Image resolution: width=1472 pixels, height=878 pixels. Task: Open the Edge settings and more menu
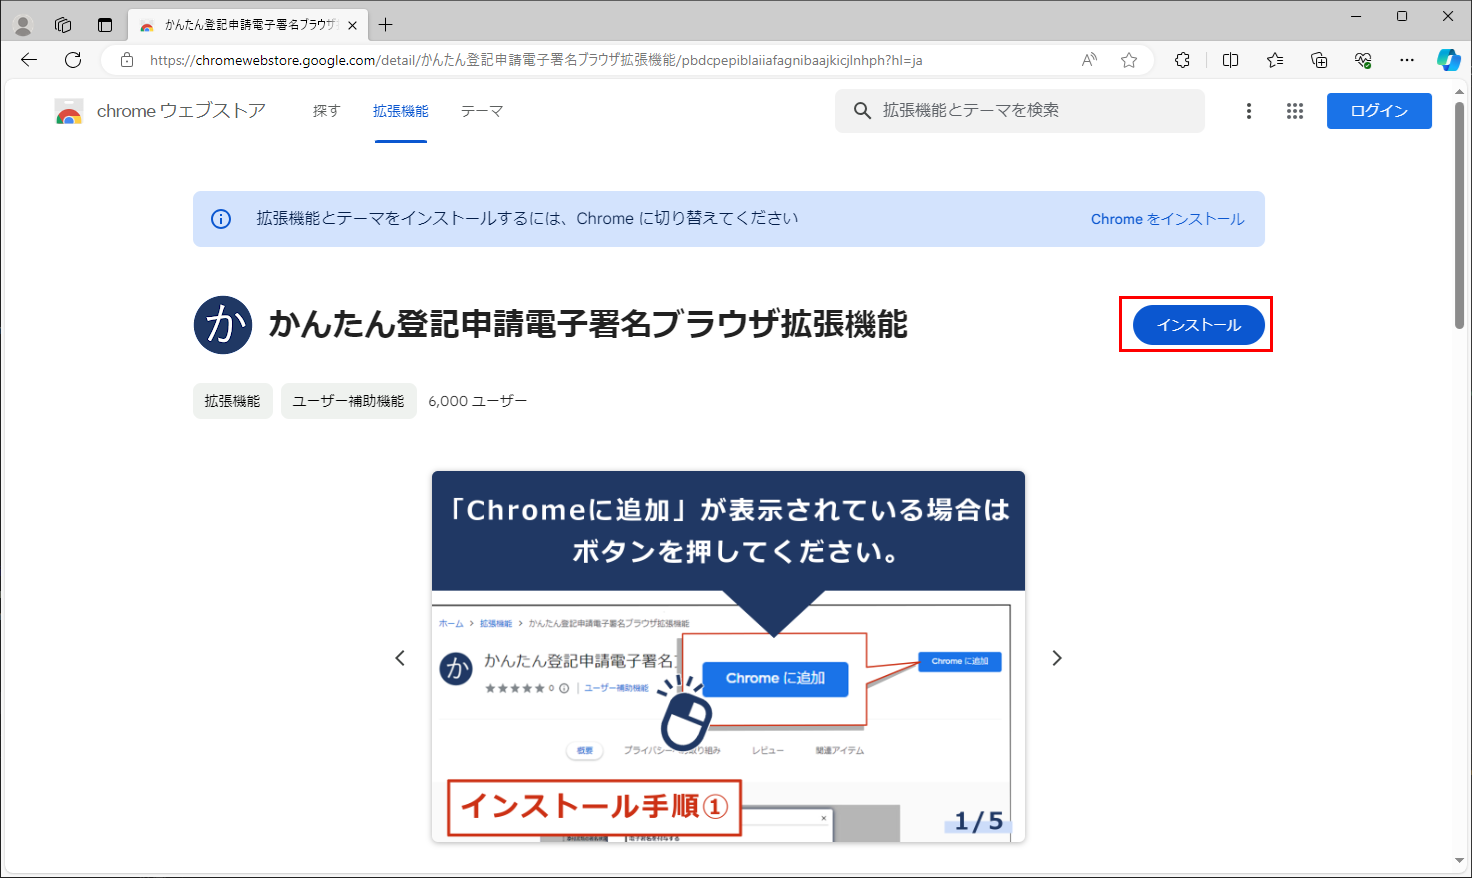click(1407, 60)
